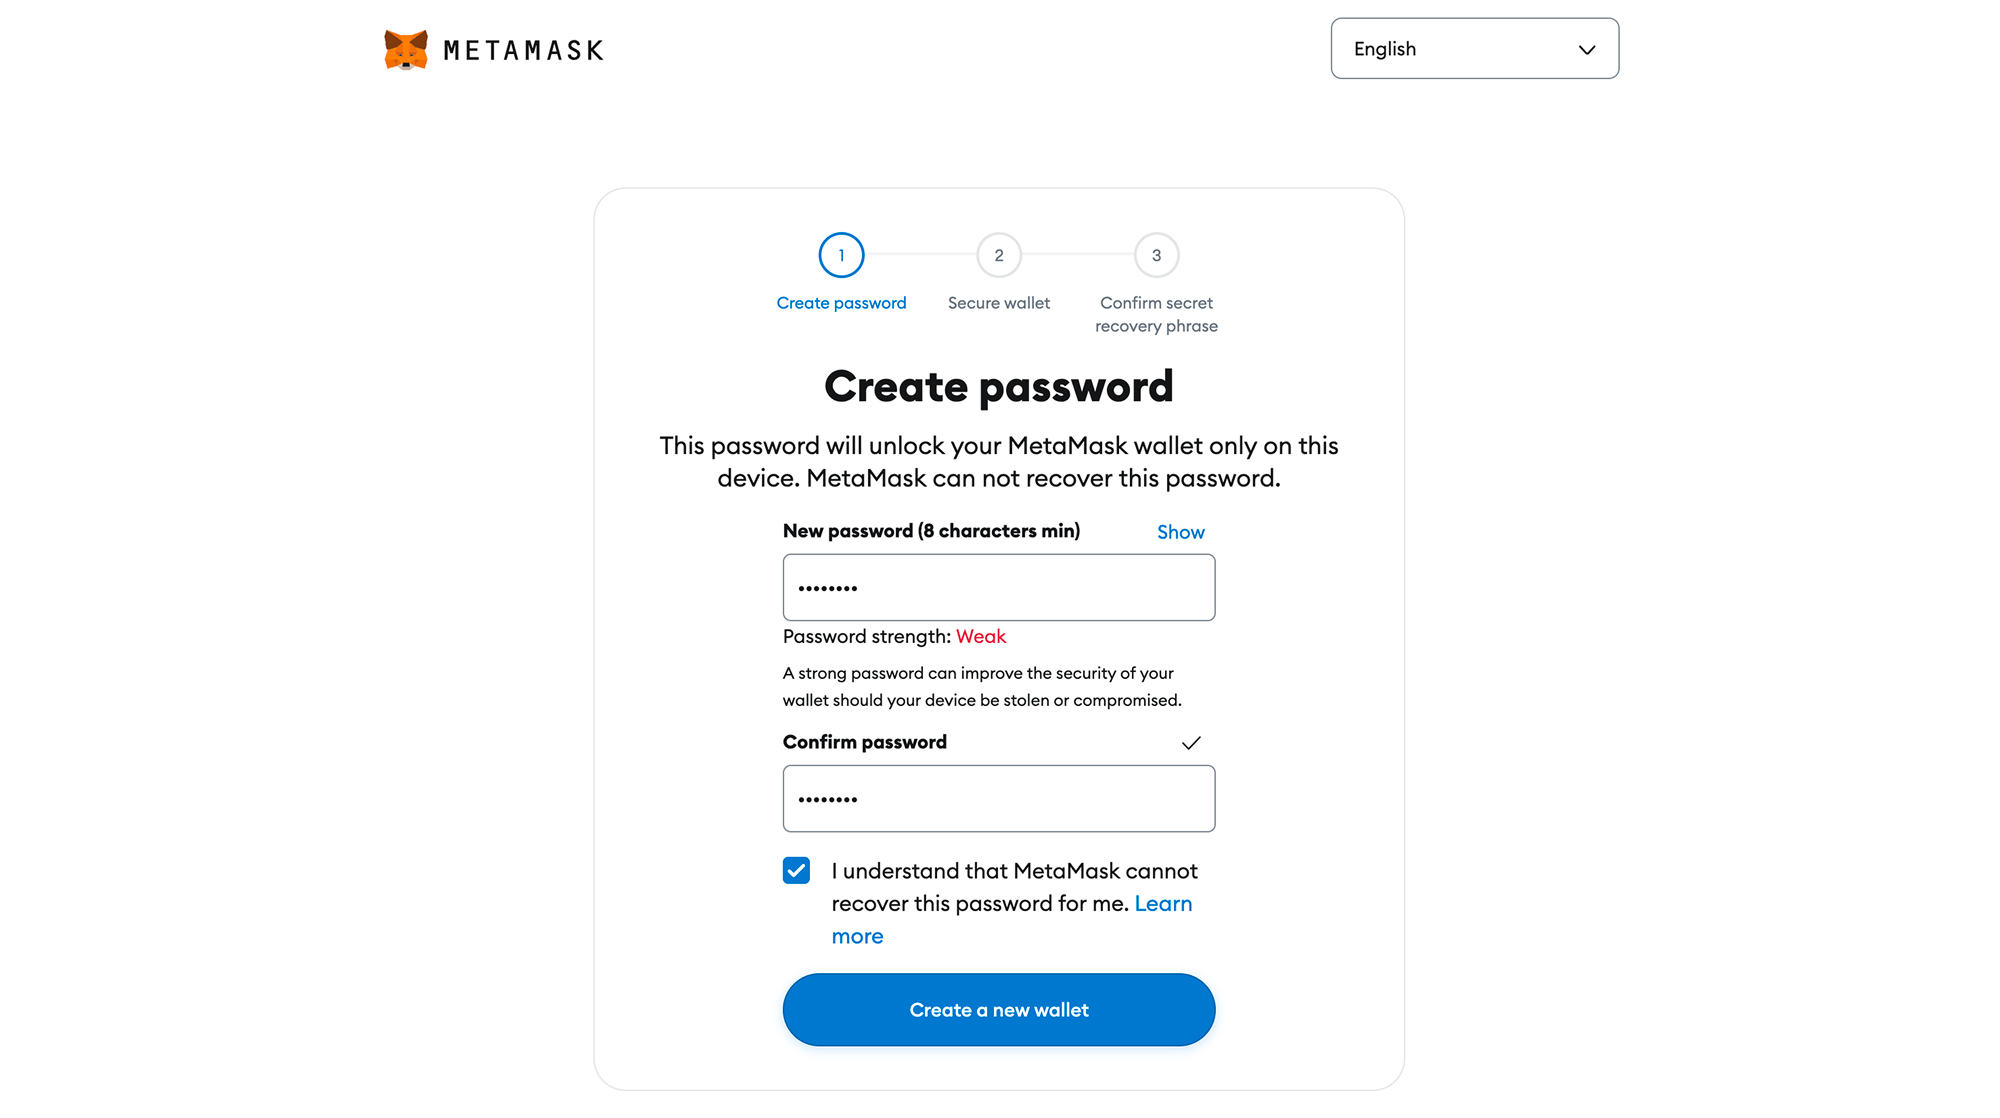This screenshot has height=1118, width=2000.
Task: Click the I understand checkbox label text
Action: point(1013,872)
